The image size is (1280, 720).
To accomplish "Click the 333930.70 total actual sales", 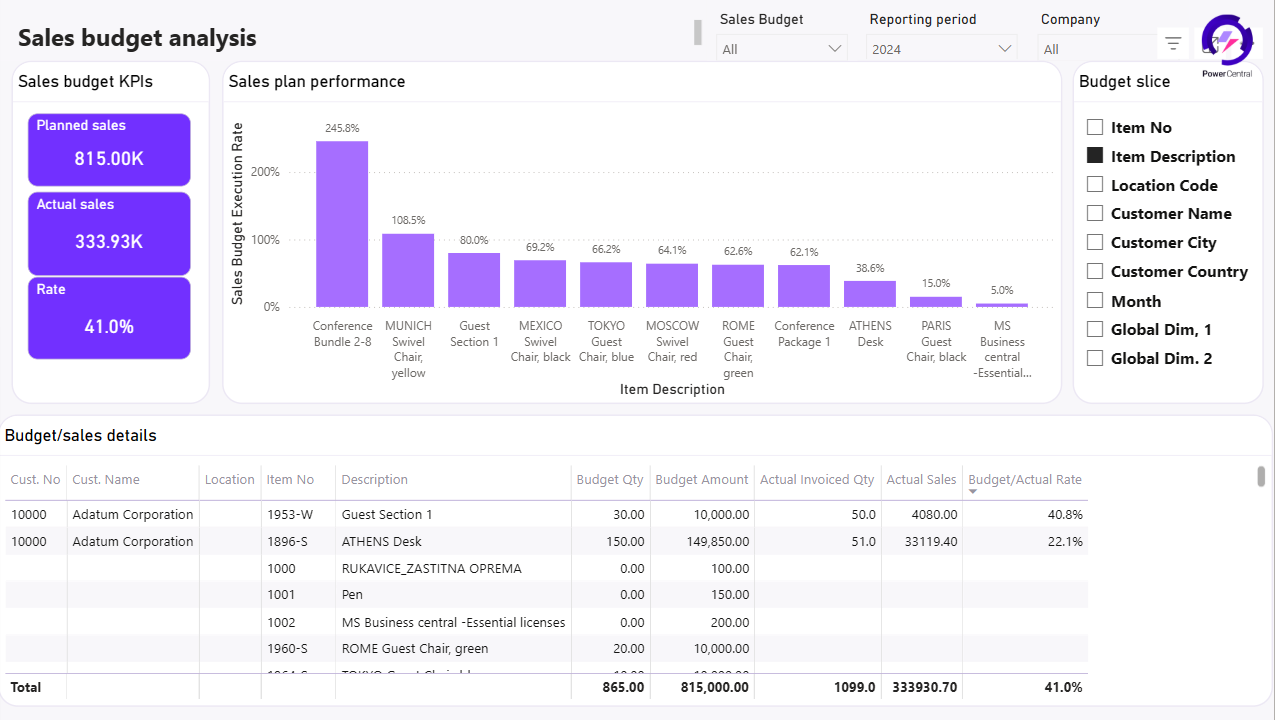I will (x=921, y=687).
